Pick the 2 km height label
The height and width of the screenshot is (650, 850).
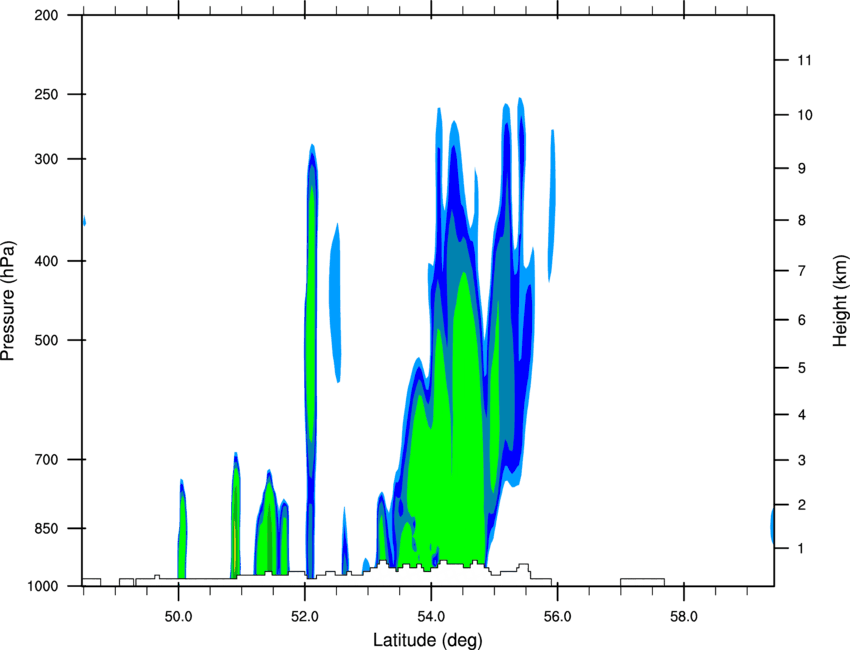click(801, 505)
